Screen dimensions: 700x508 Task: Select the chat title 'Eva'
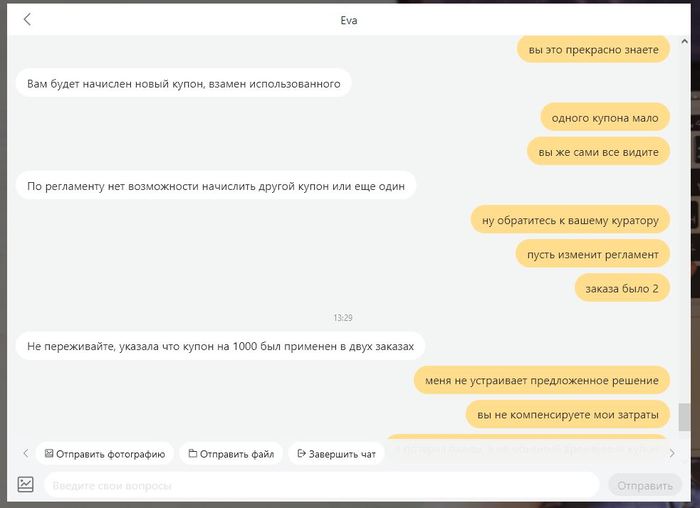(349, 20)
